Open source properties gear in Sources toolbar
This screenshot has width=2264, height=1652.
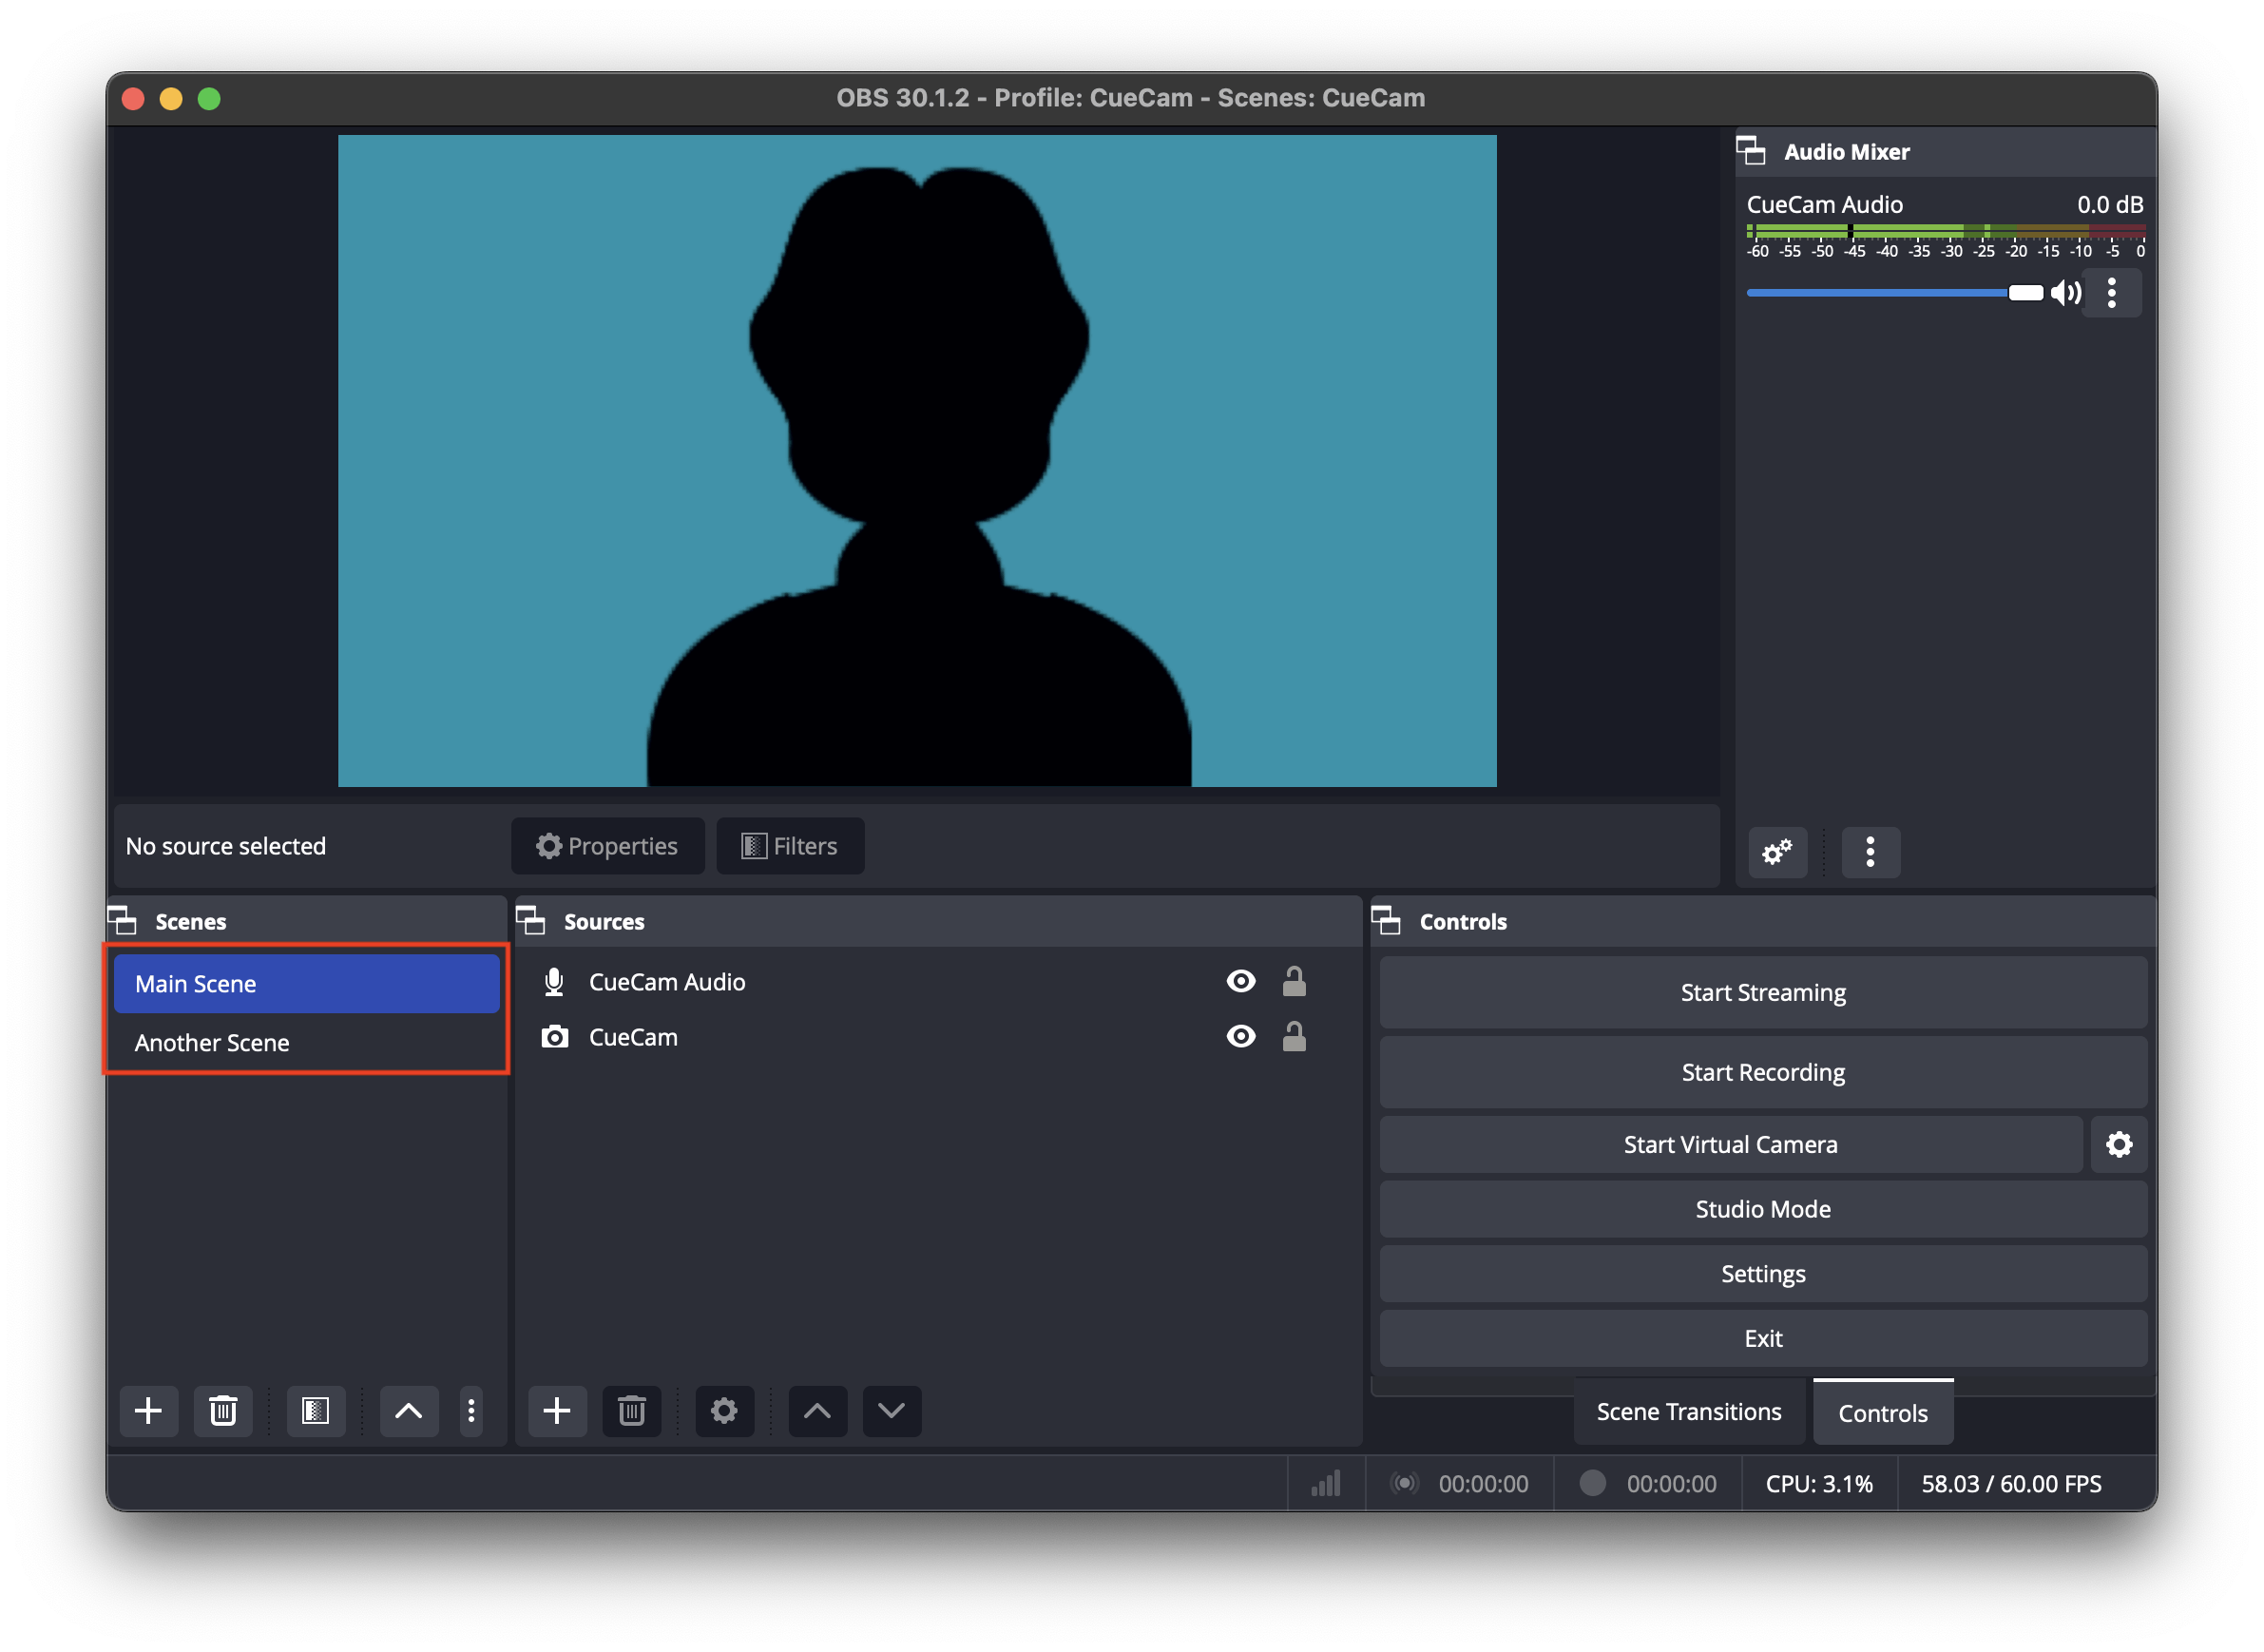pyautogui.click(x=724, y=1411)
